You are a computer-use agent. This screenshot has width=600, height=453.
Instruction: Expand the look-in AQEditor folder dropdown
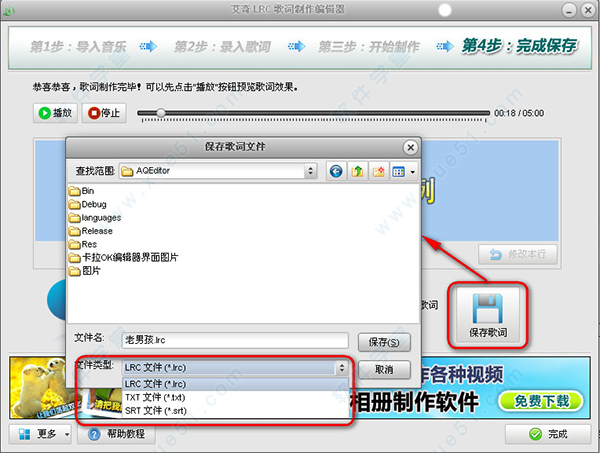pyautogui.click(x=310, y=172)
